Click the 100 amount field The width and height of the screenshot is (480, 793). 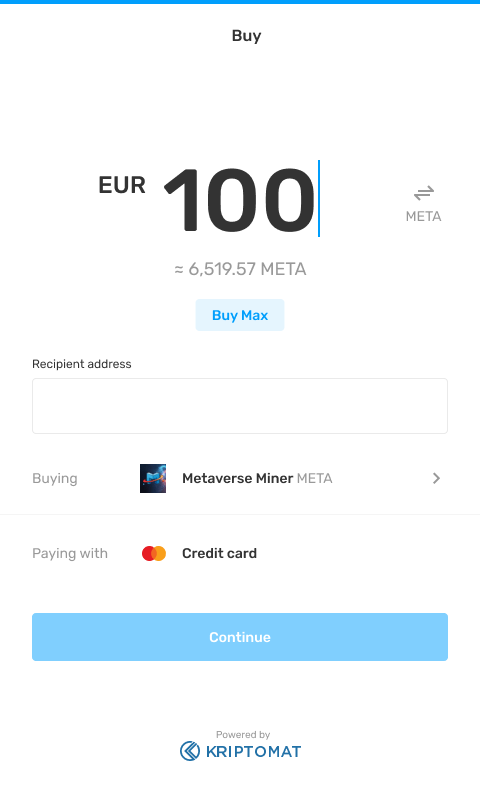[240, 200]
